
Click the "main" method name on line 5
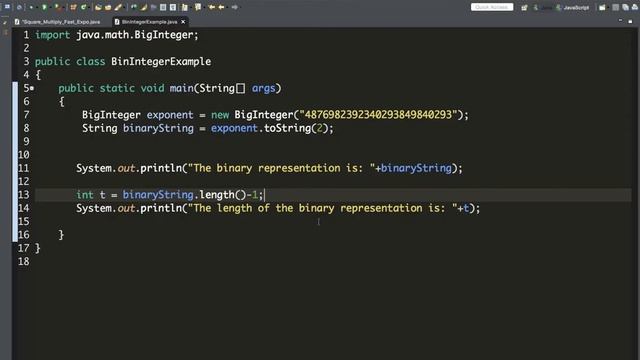point(181,88)
